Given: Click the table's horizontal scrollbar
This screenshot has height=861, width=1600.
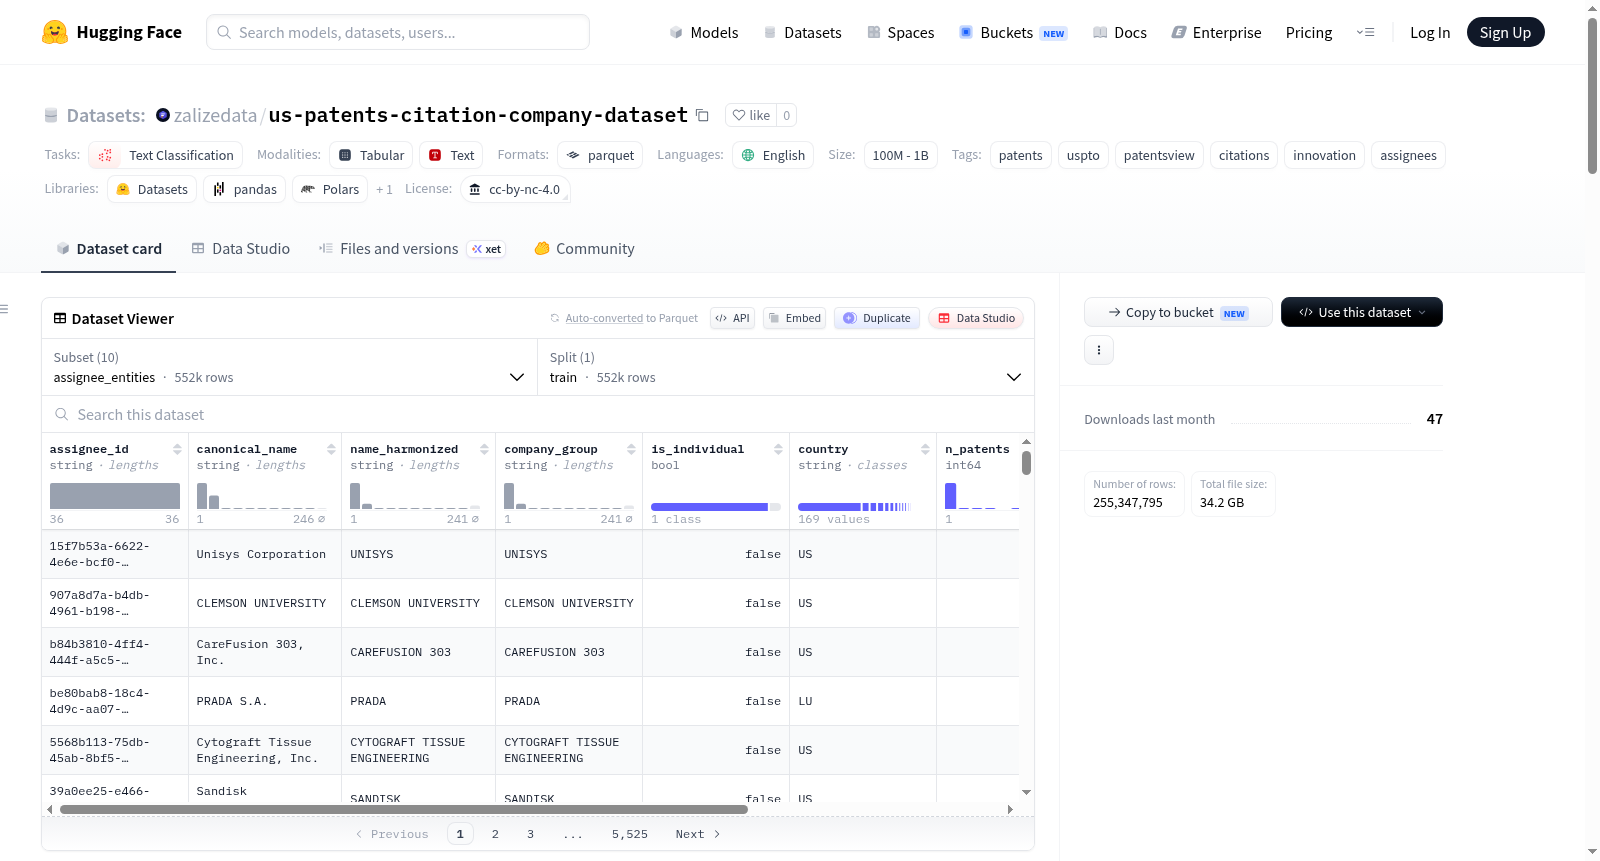Looking at the screenshot, I should (404, 809).
